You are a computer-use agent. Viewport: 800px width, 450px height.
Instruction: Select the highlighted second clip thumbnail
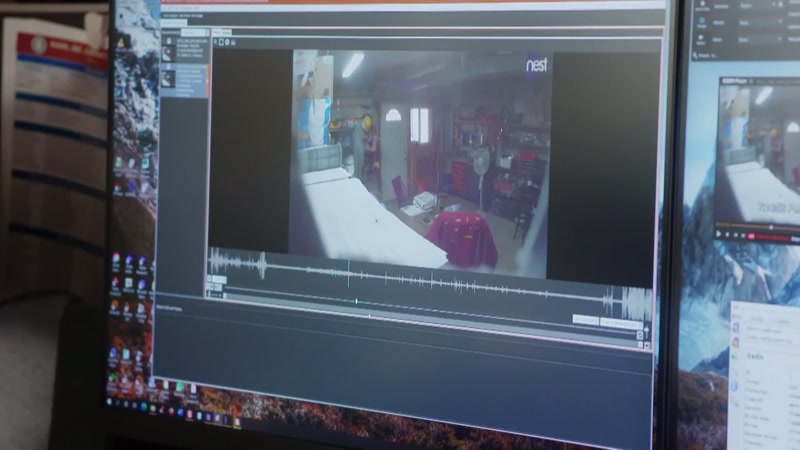168,79
